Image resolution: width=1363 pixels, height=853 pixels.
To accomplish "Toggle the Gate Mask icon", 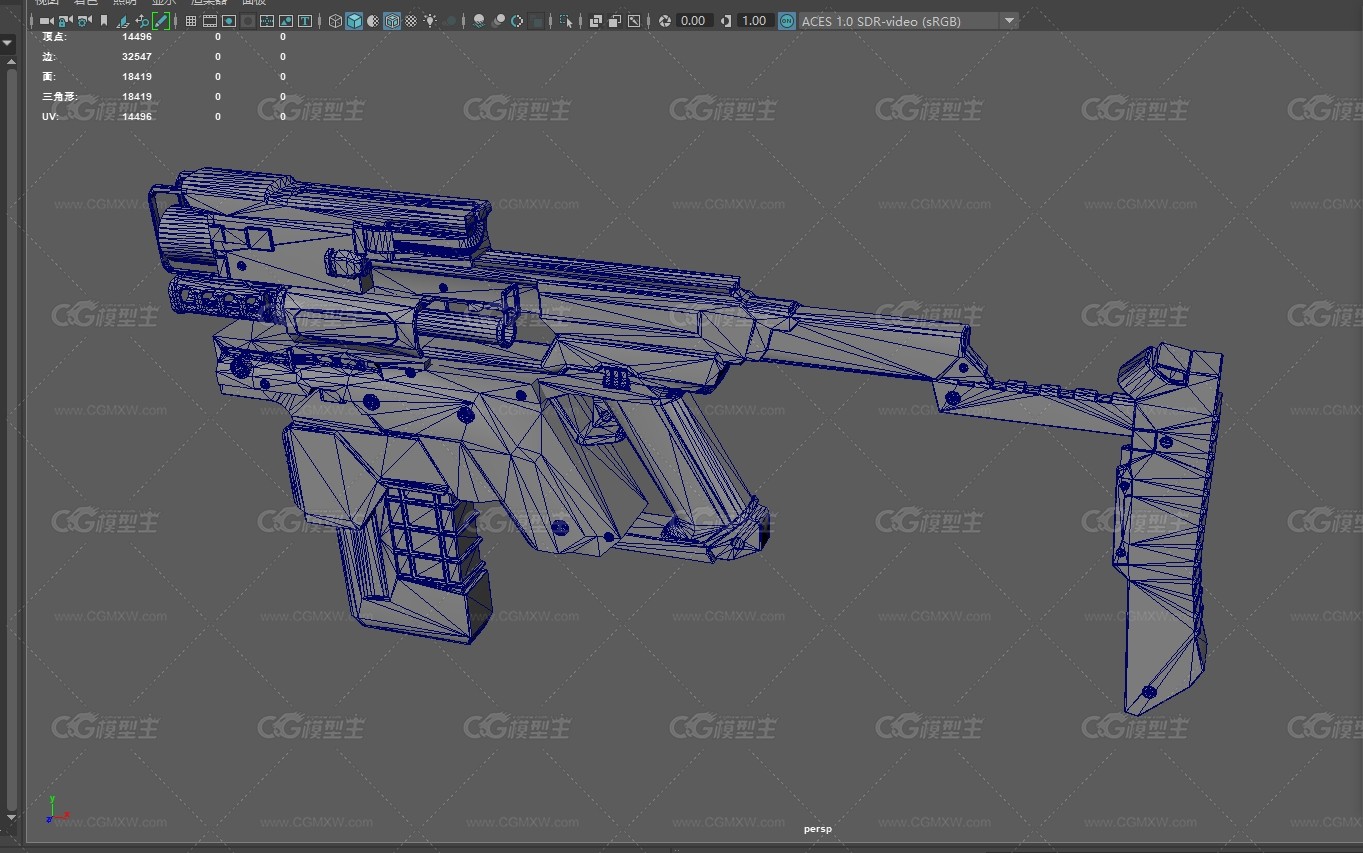I will coord(248,21).
